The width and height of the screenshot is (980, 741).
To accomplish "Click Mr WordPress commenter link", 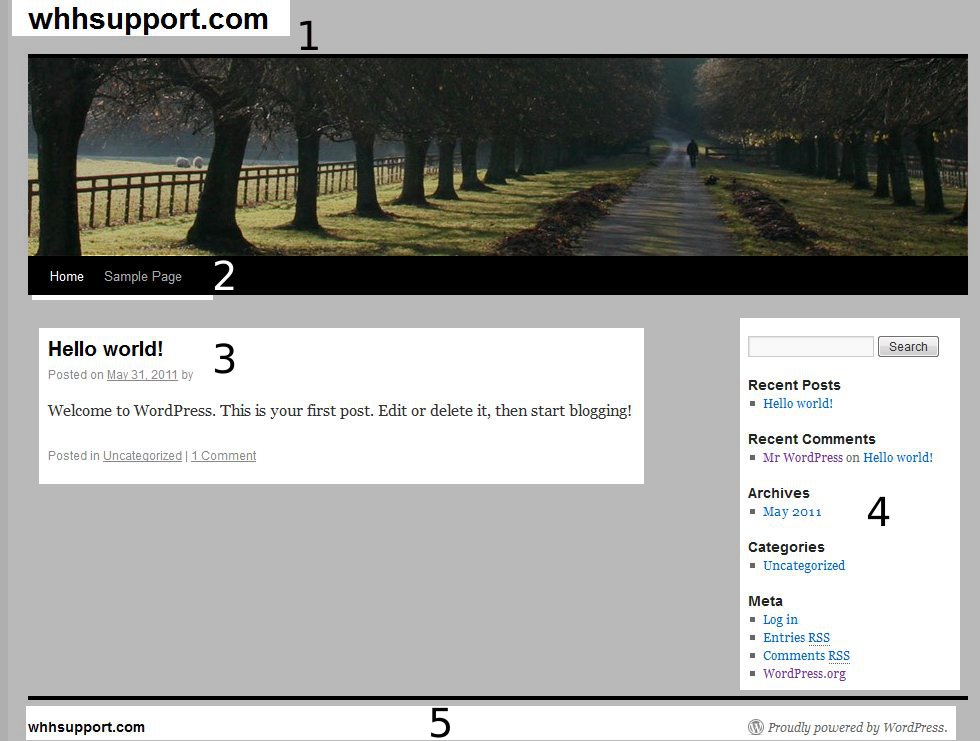I will click(x=802, y=458).
